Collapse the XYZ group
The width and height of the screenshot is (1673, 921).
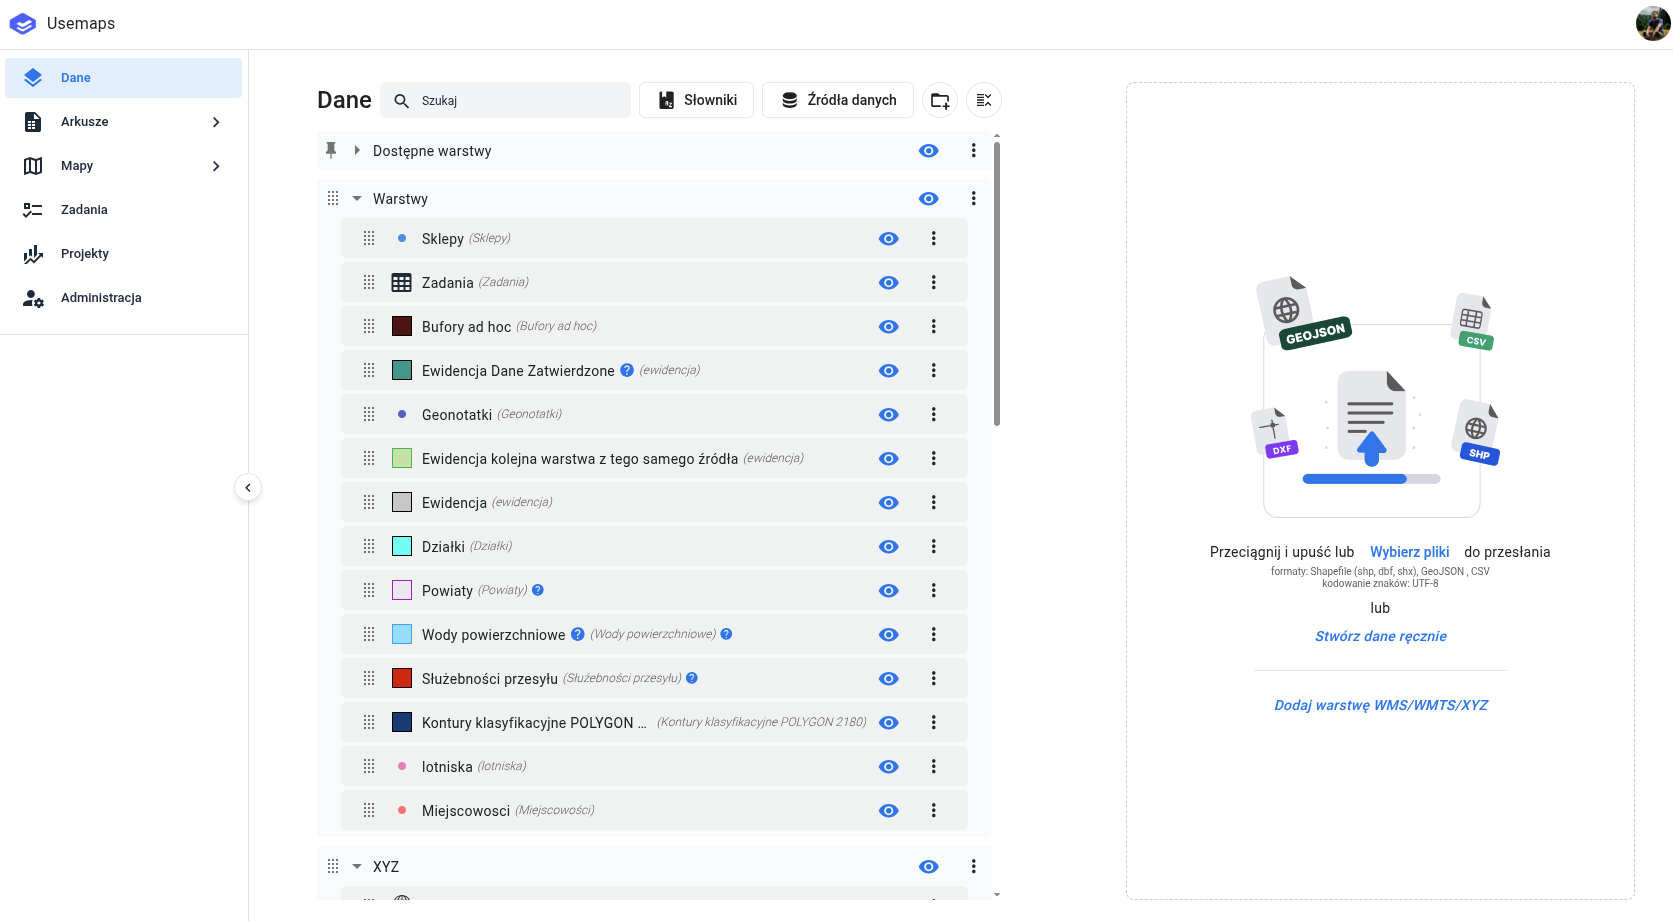357,867
